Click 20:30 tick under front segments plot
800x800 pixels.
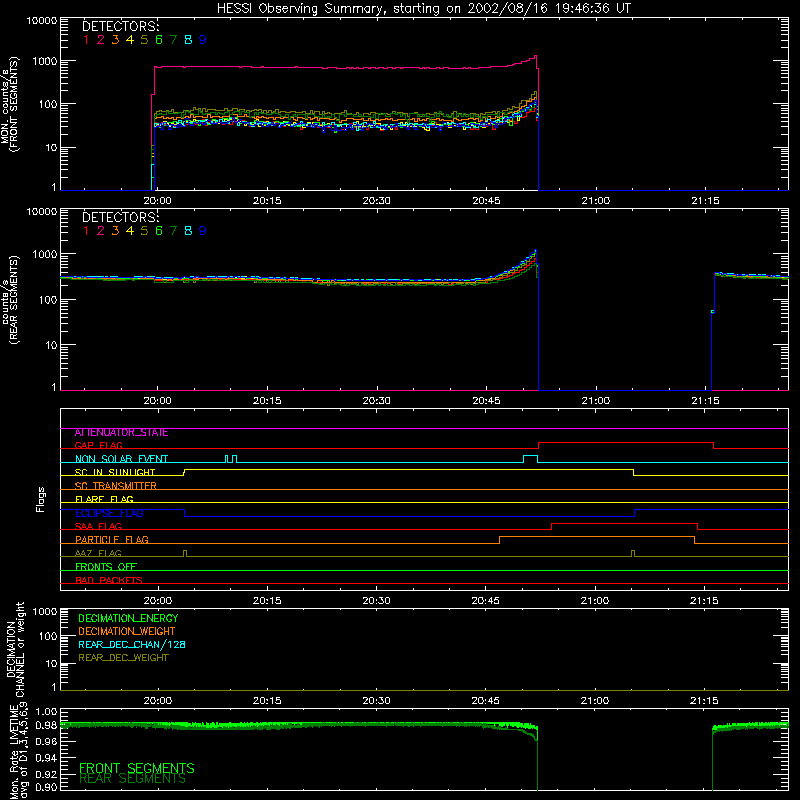(x=377, y=201)
